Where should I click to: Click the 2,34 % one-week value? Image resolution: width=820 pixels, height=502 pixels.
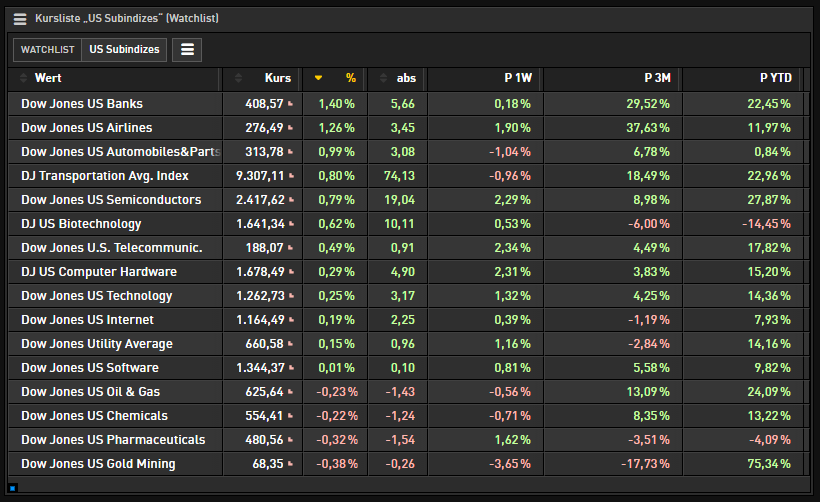512,248
